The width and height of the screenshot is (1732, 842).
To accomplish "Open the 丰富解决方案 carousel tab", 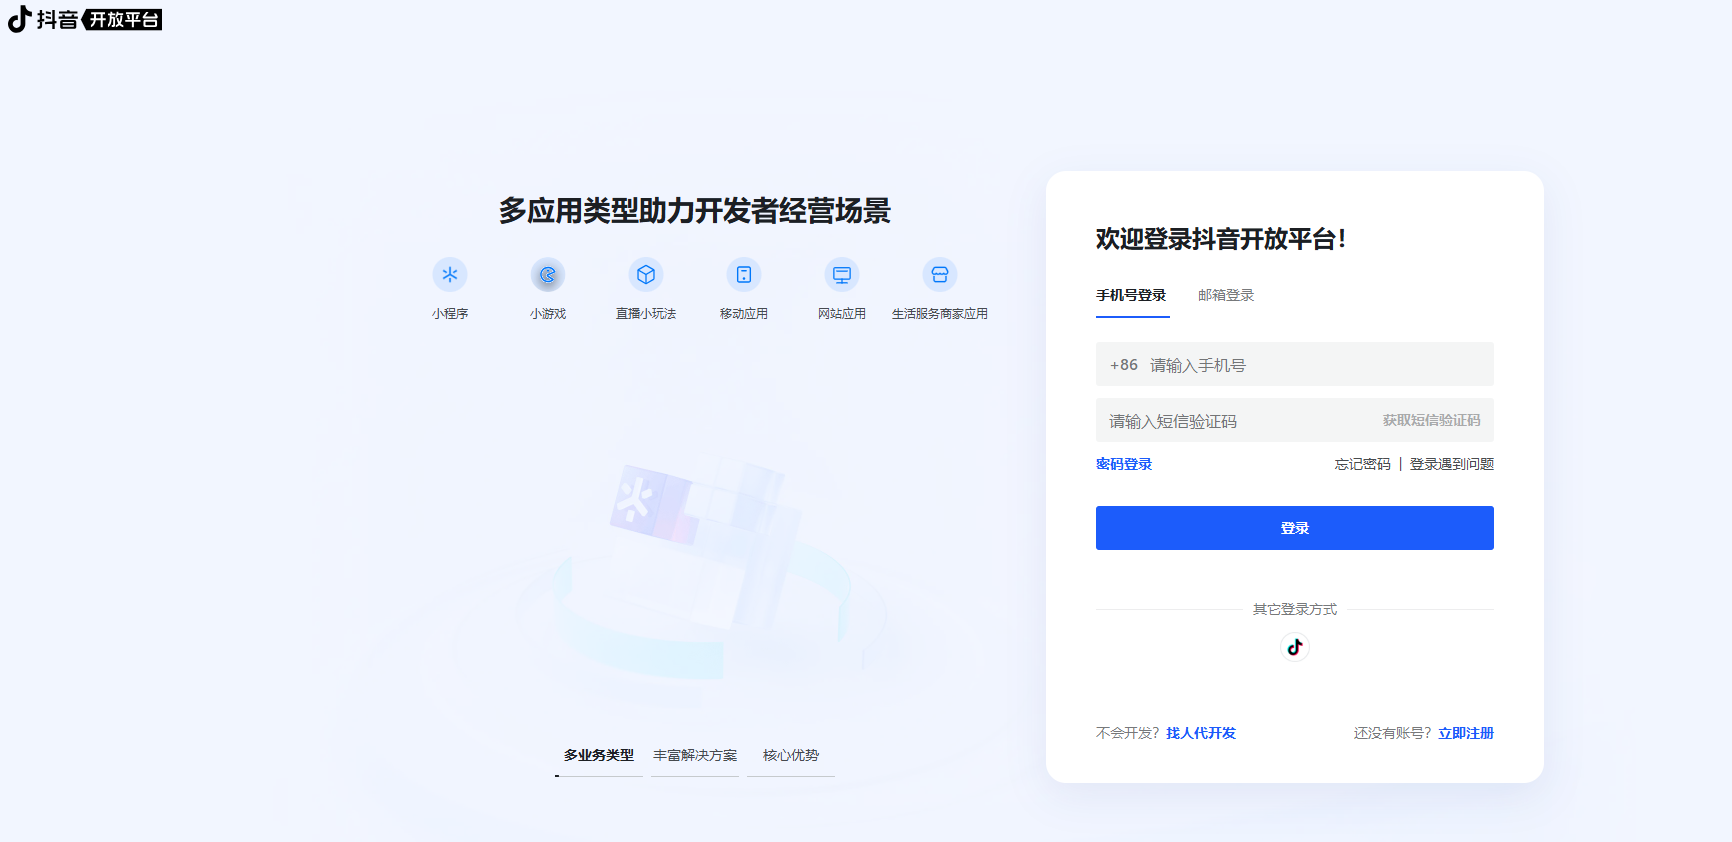I will coord(695,755).
